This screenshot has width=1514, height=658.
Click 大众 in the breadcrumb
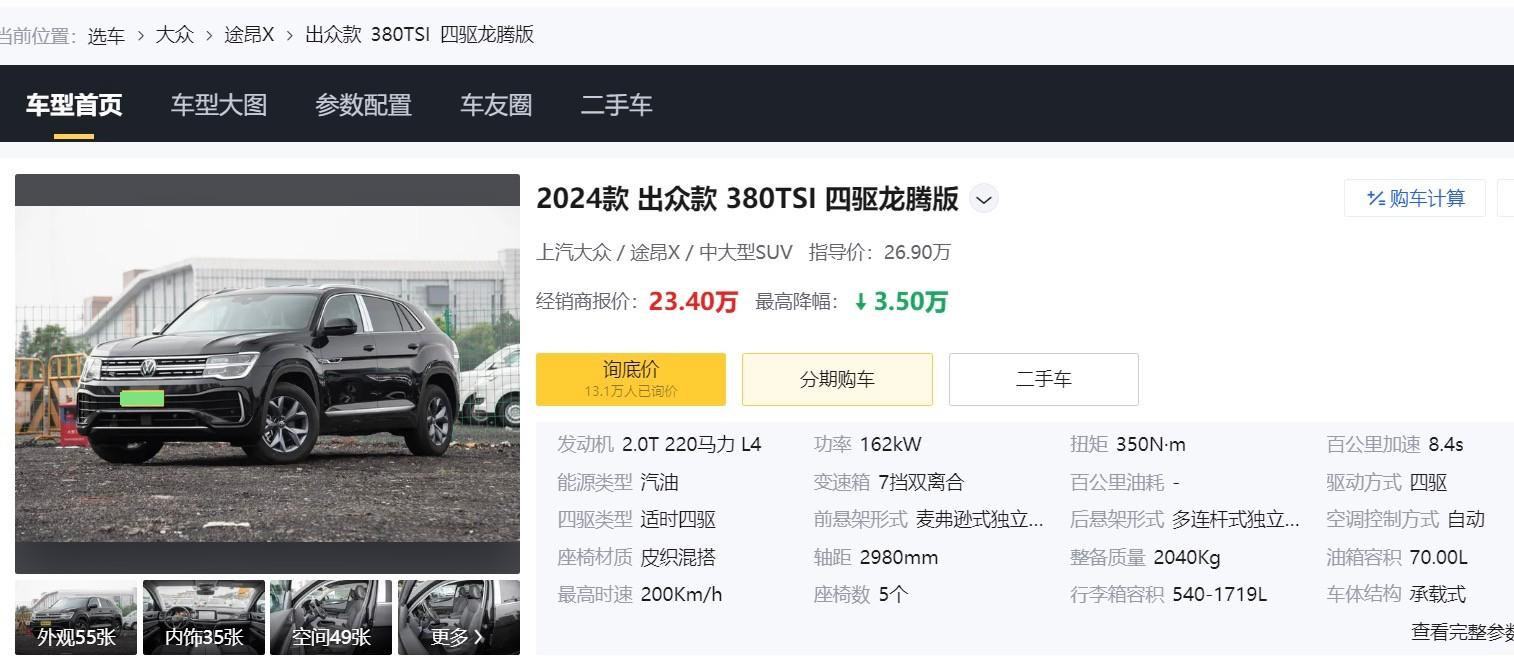tap(175, 35)
